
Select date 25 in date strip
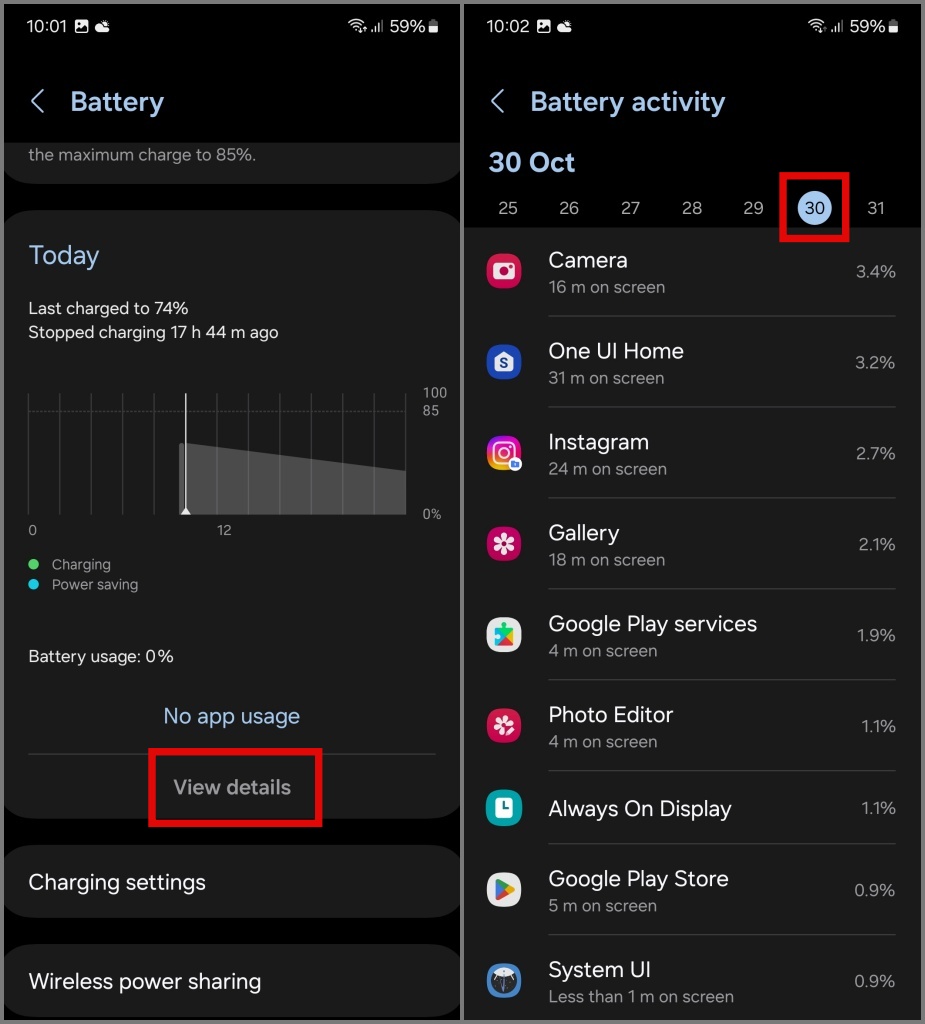(x=508, y=208)
